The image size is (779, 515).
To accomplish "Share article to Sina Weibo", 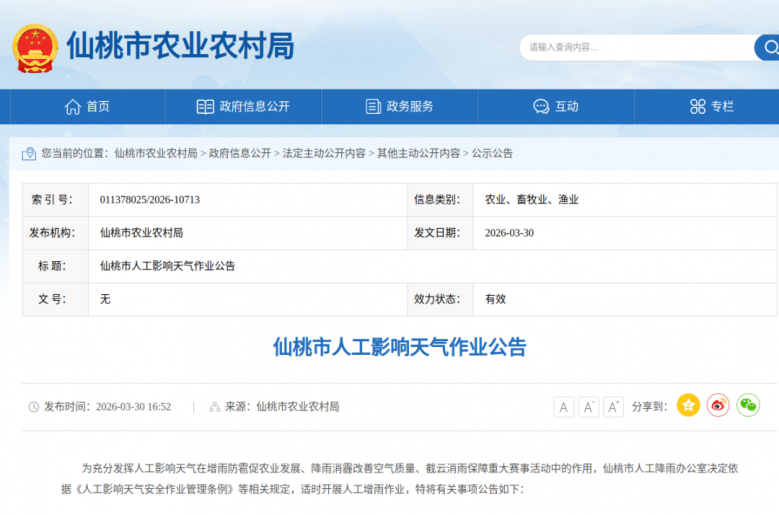I will 718,405.
